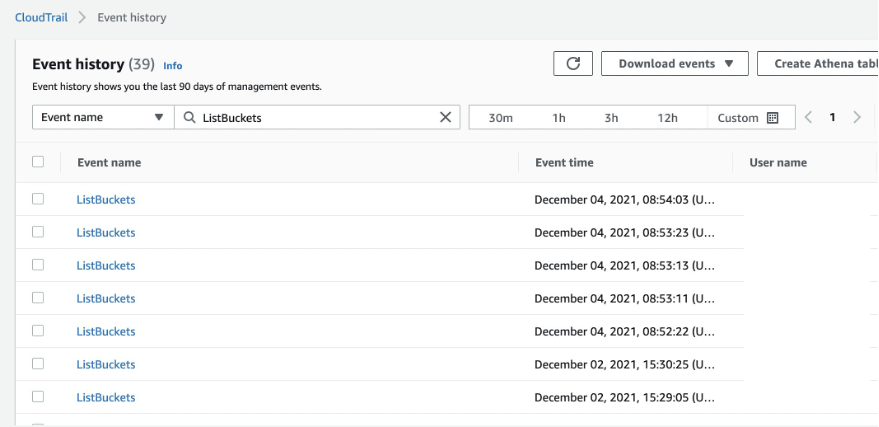Select the 08:54:03 ListBuckets event checkbox

38,199
